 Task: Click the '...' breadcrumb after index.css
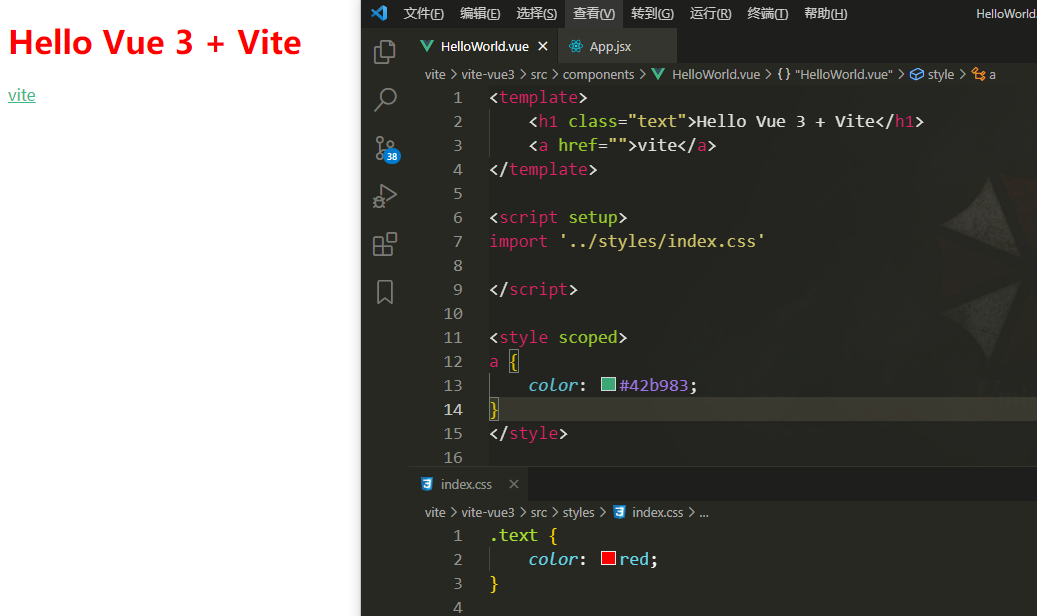(704, 512)
